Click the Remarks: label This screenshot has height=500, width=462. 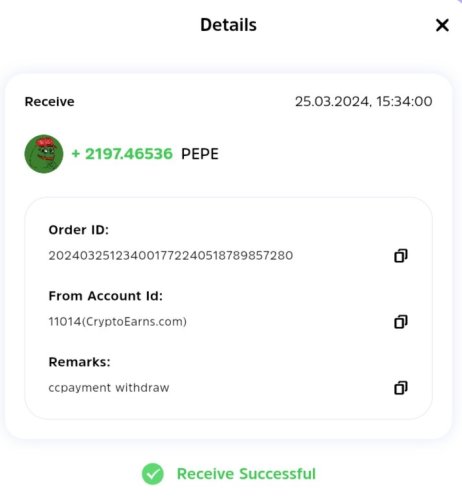79,362
